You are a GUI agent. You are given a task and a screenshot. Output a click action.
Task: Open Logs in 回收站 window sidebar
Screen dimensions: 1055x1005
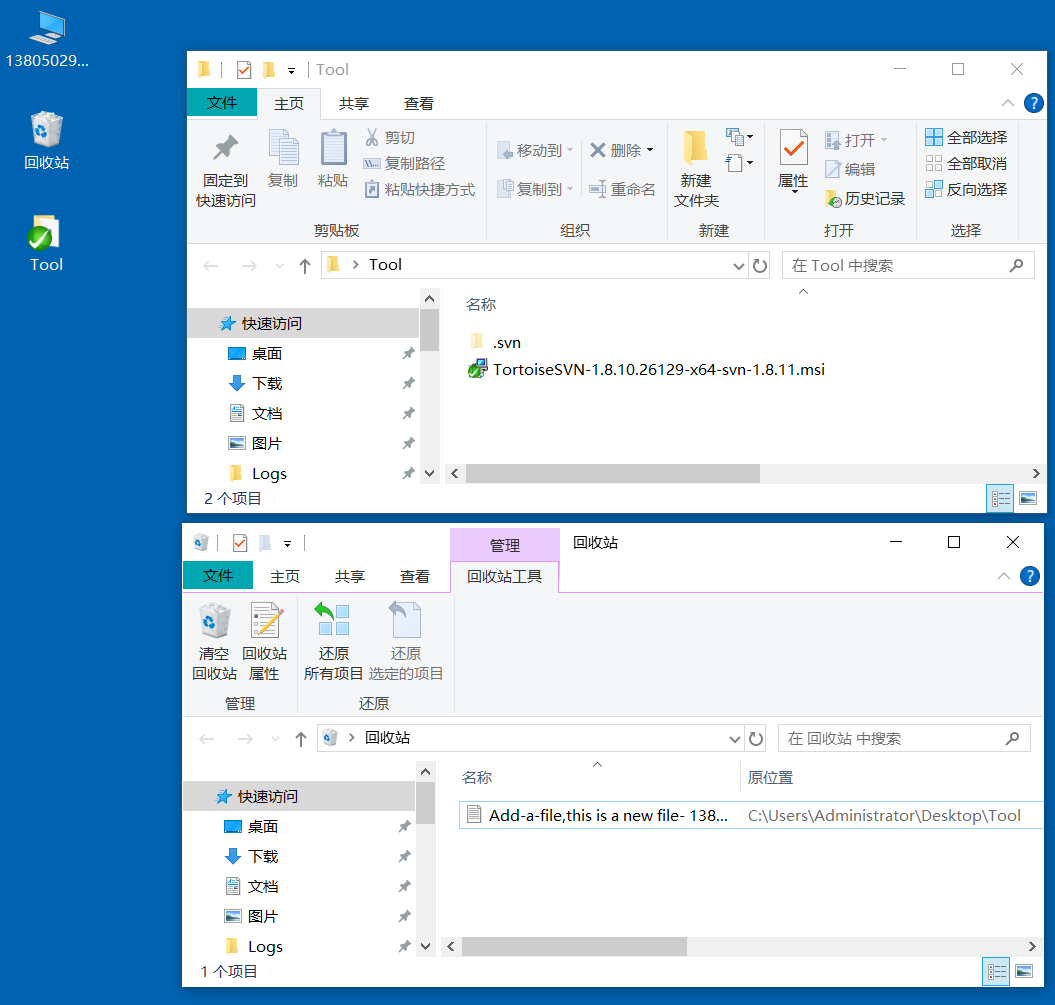click(265, 946)
